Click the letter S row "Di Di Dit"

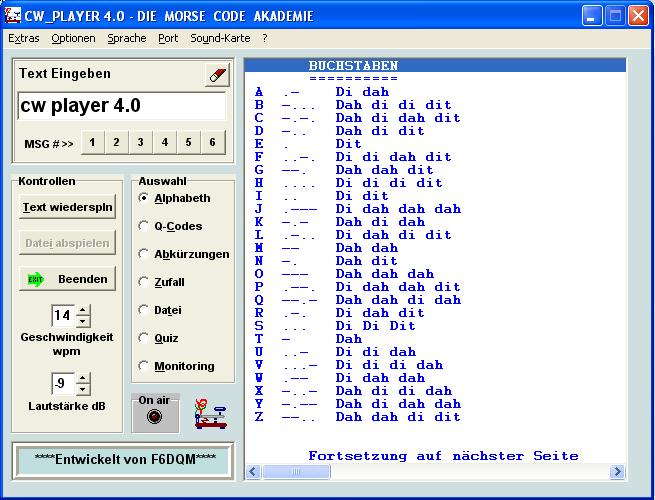(376, 326)
